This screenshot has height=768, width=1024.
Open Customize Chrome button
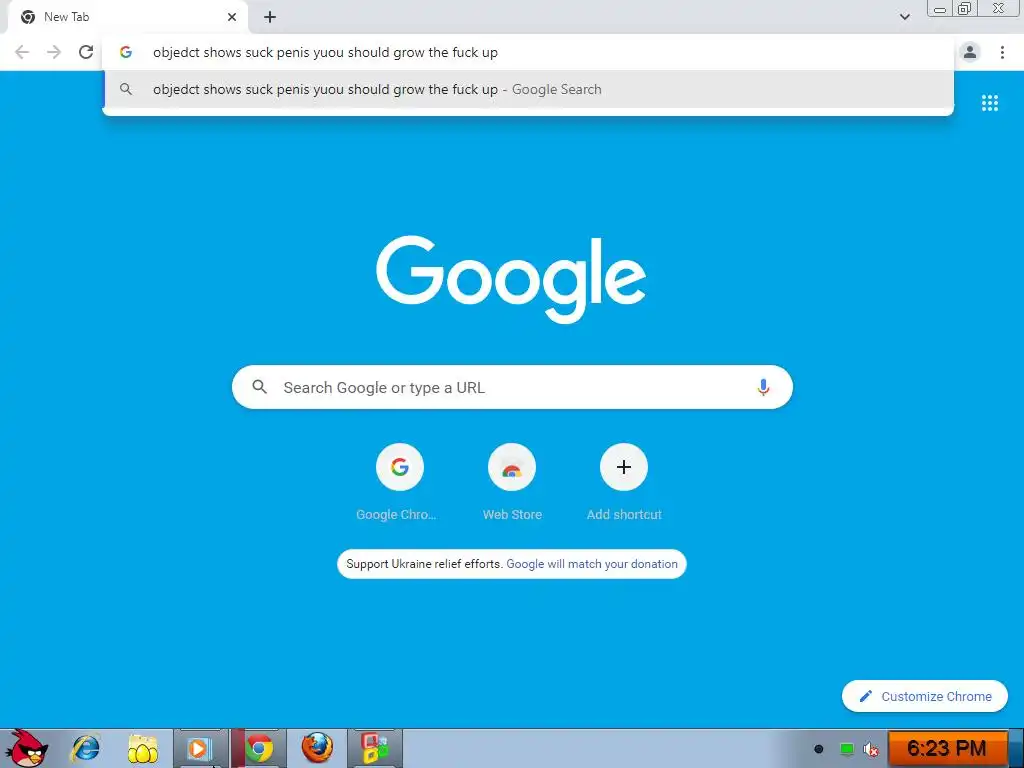point(925,696)
